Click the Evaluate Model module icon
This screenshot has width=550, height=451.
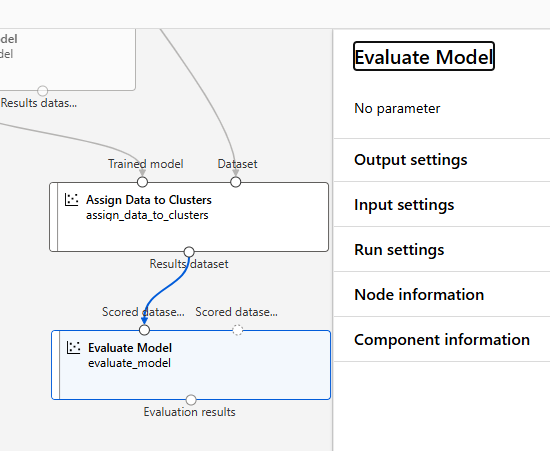(73, 348)
